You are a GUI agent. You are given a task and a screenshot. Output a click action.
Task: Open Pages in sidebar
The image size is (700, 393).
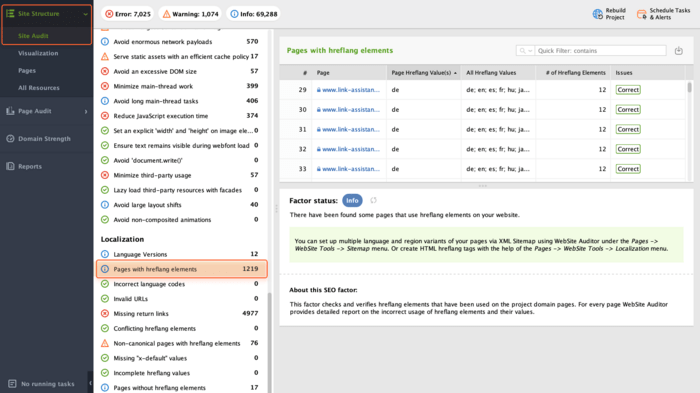pyautogui.click(x=27, y=71)
